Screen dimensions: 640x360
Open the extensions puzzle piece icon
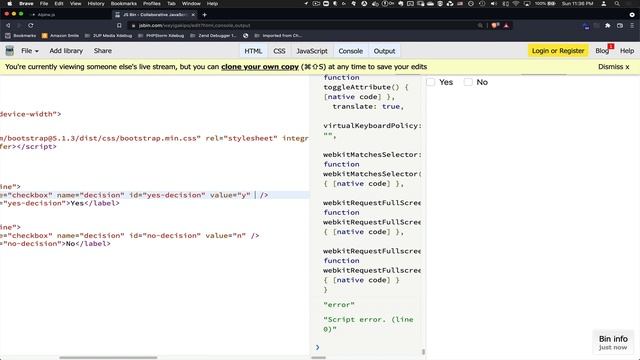click(608, 25)
